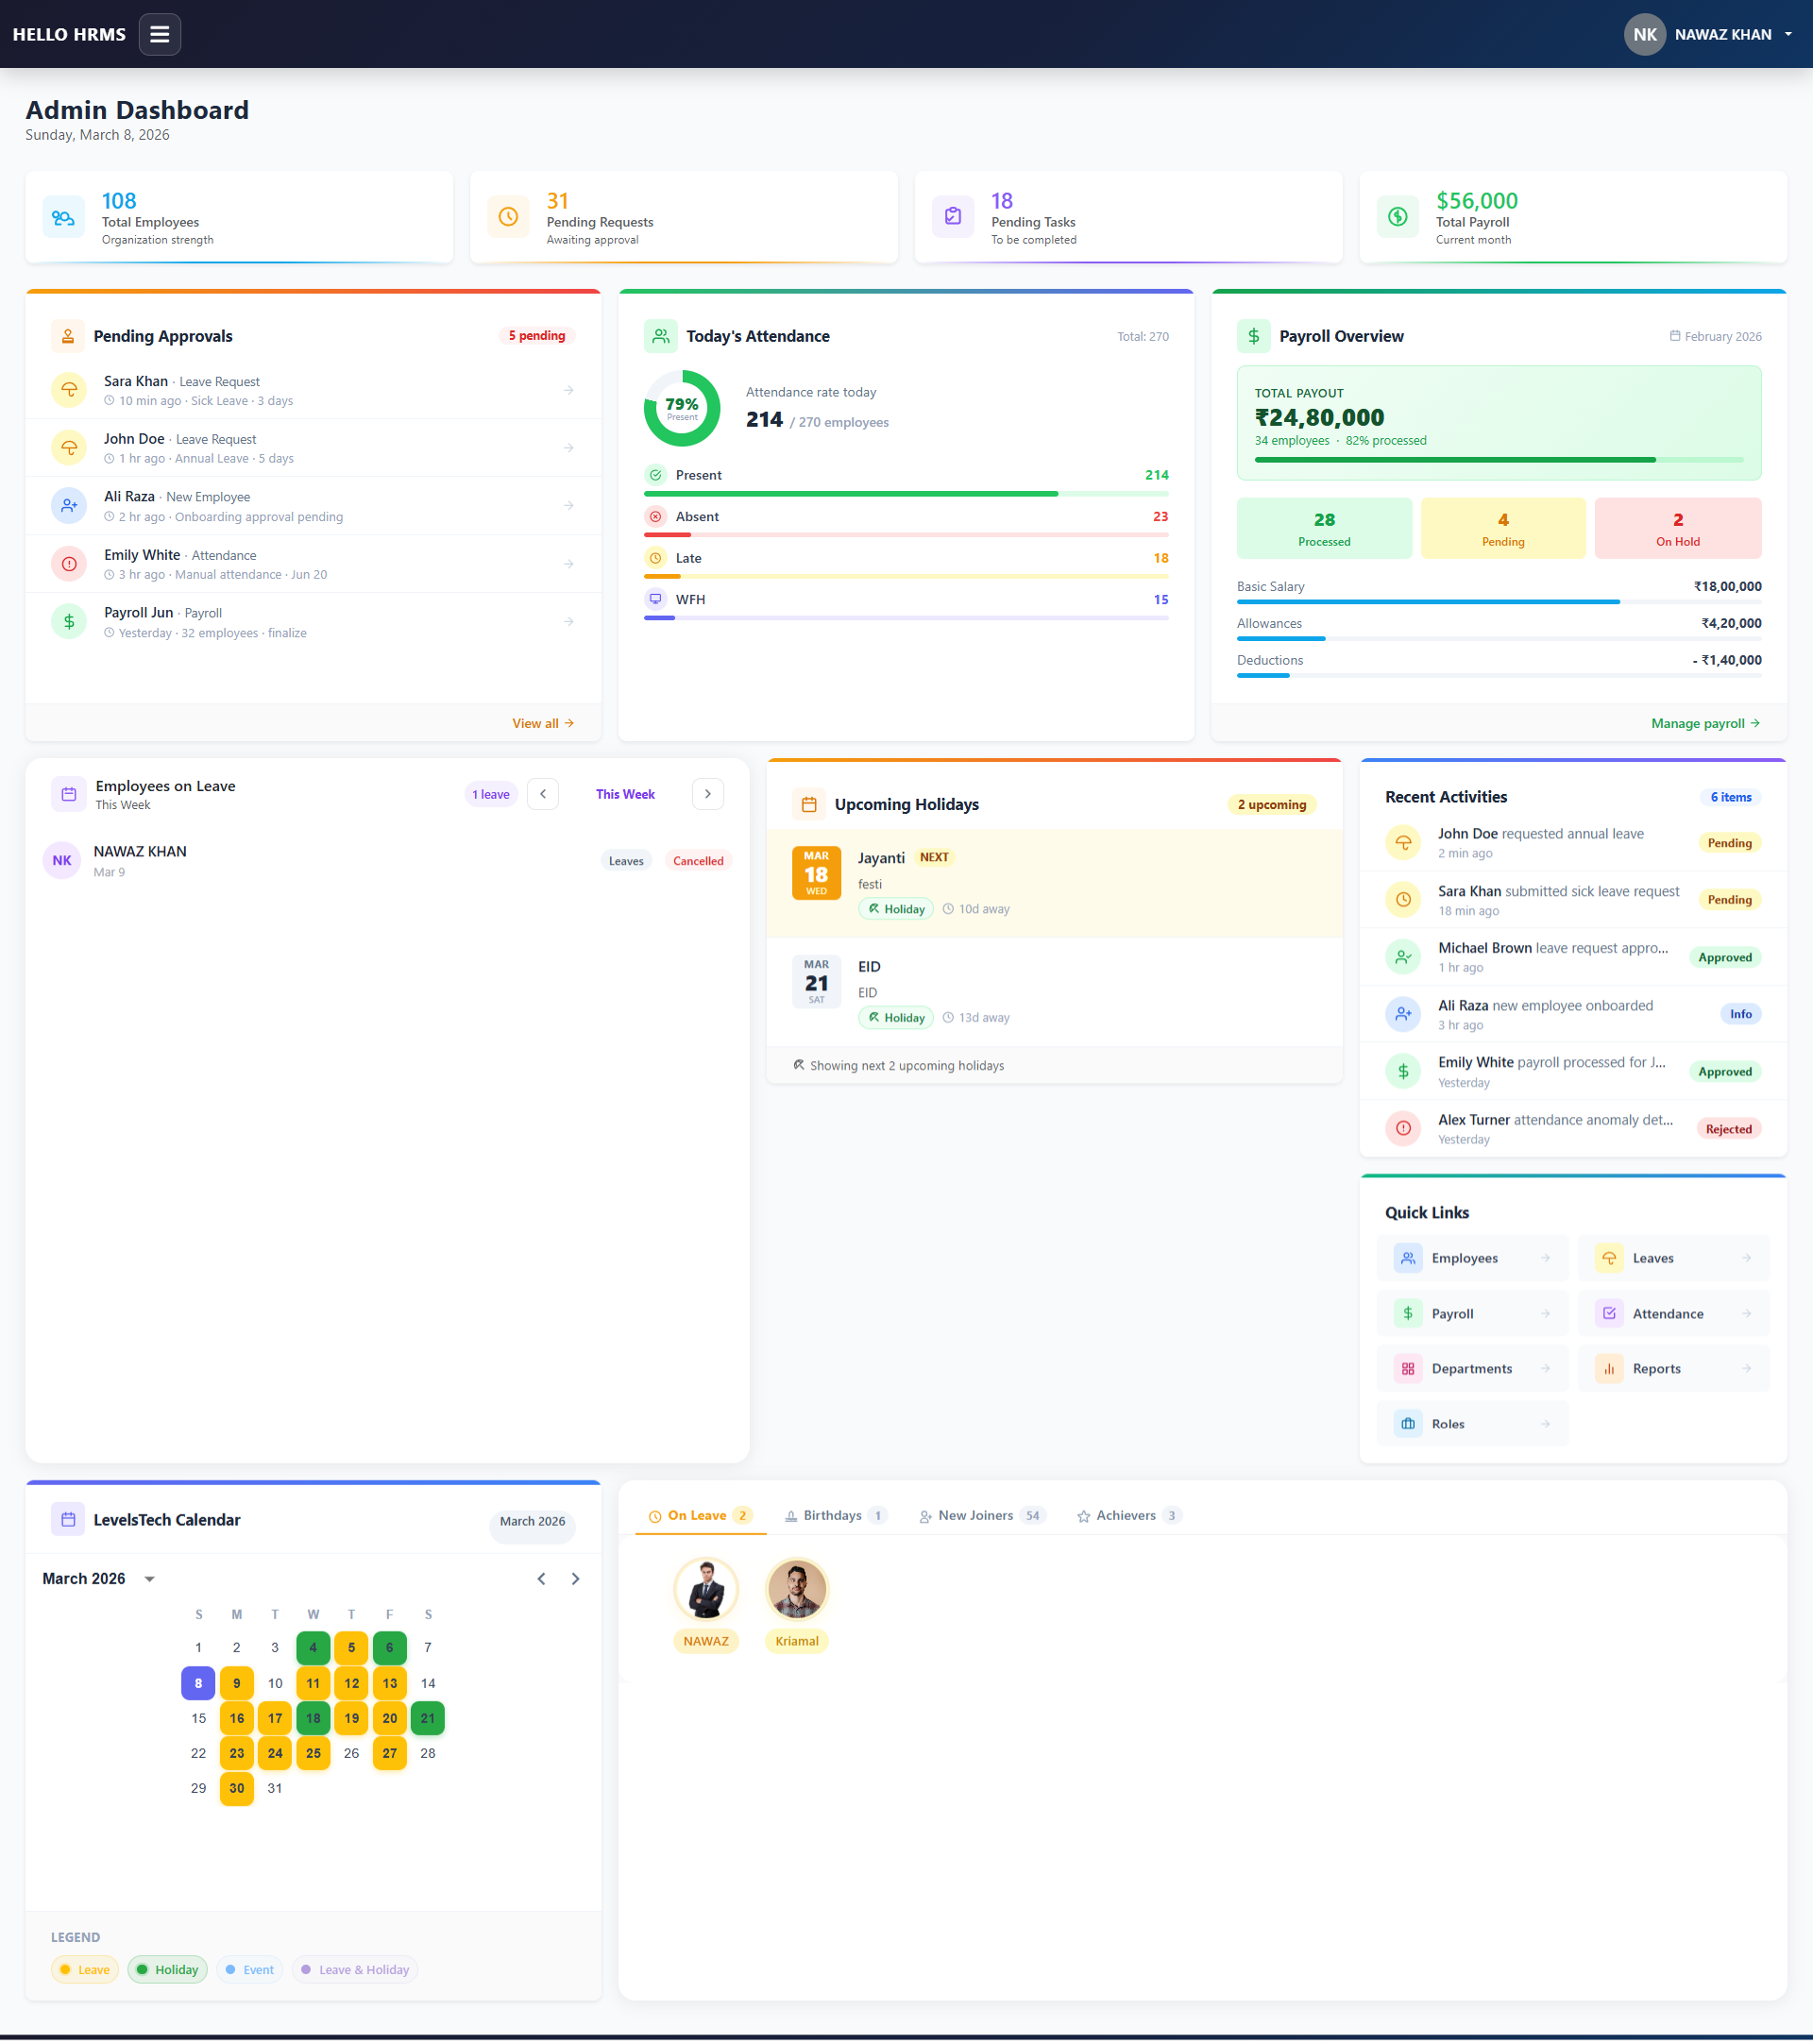Viewport: 1813px width, 2044px height.
Task: Open the Leaves quick link
Action: pos(1673,1258)
